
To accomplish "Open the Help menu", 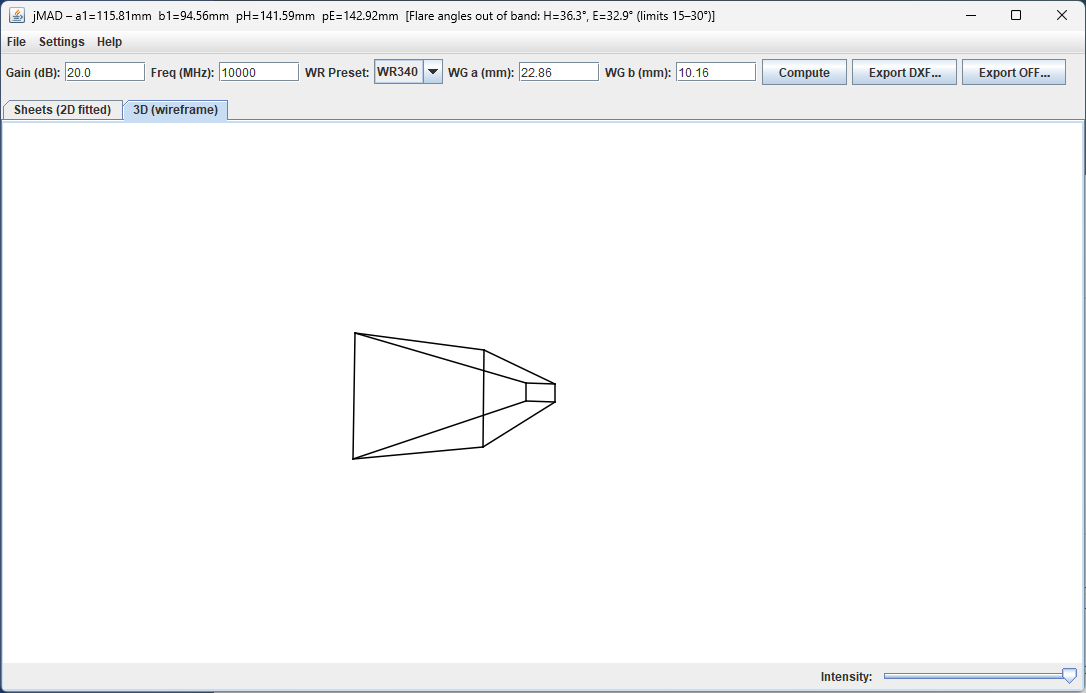I will 109,42.
